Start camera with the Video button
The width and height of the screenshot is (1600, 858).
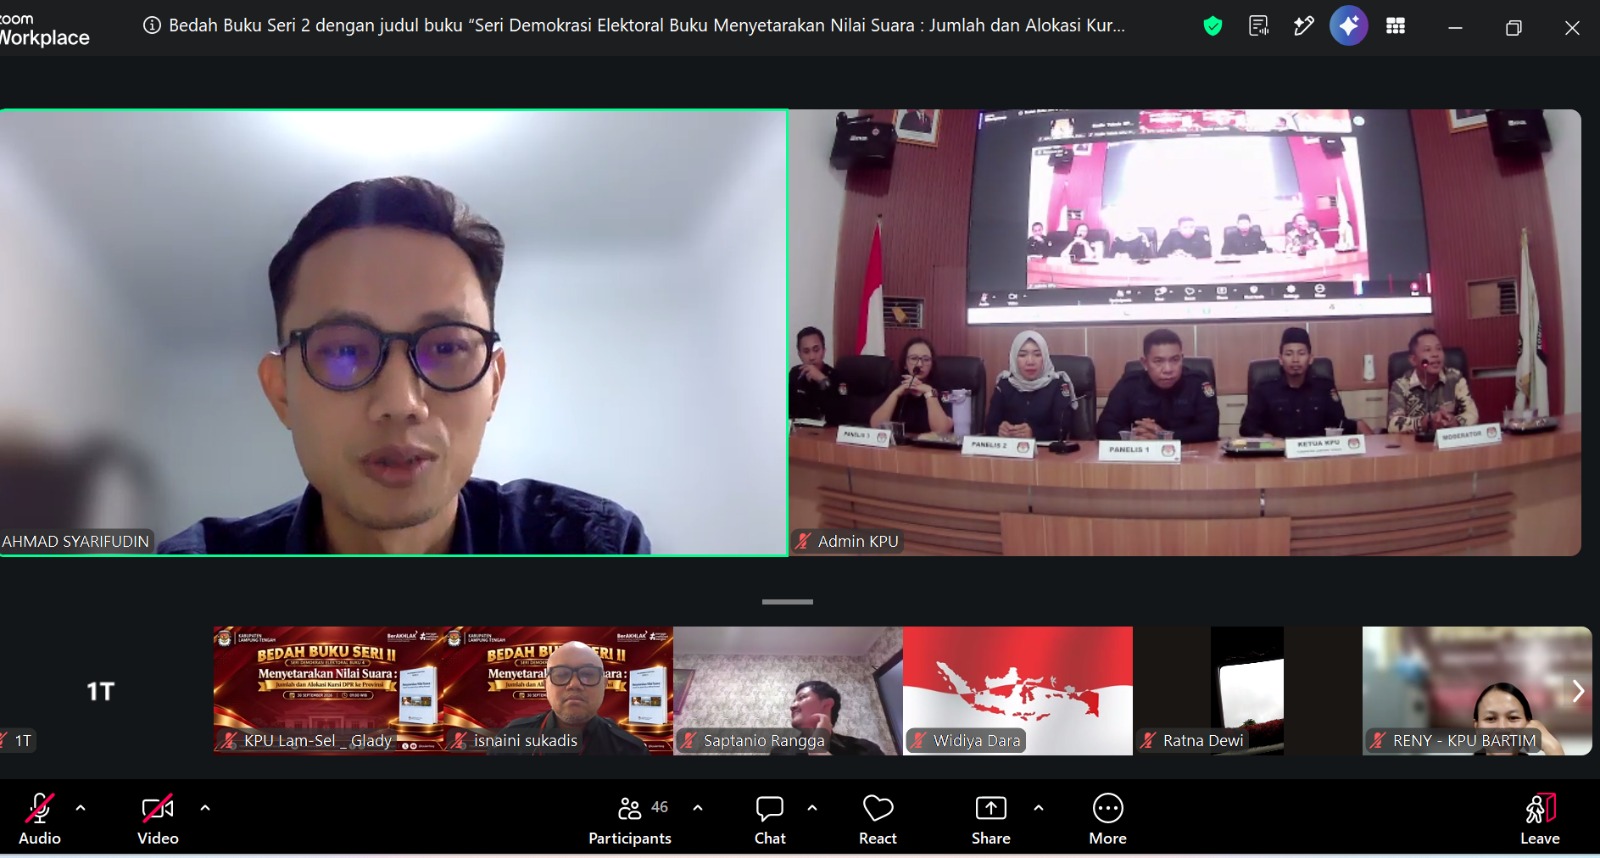coord(158,819)
